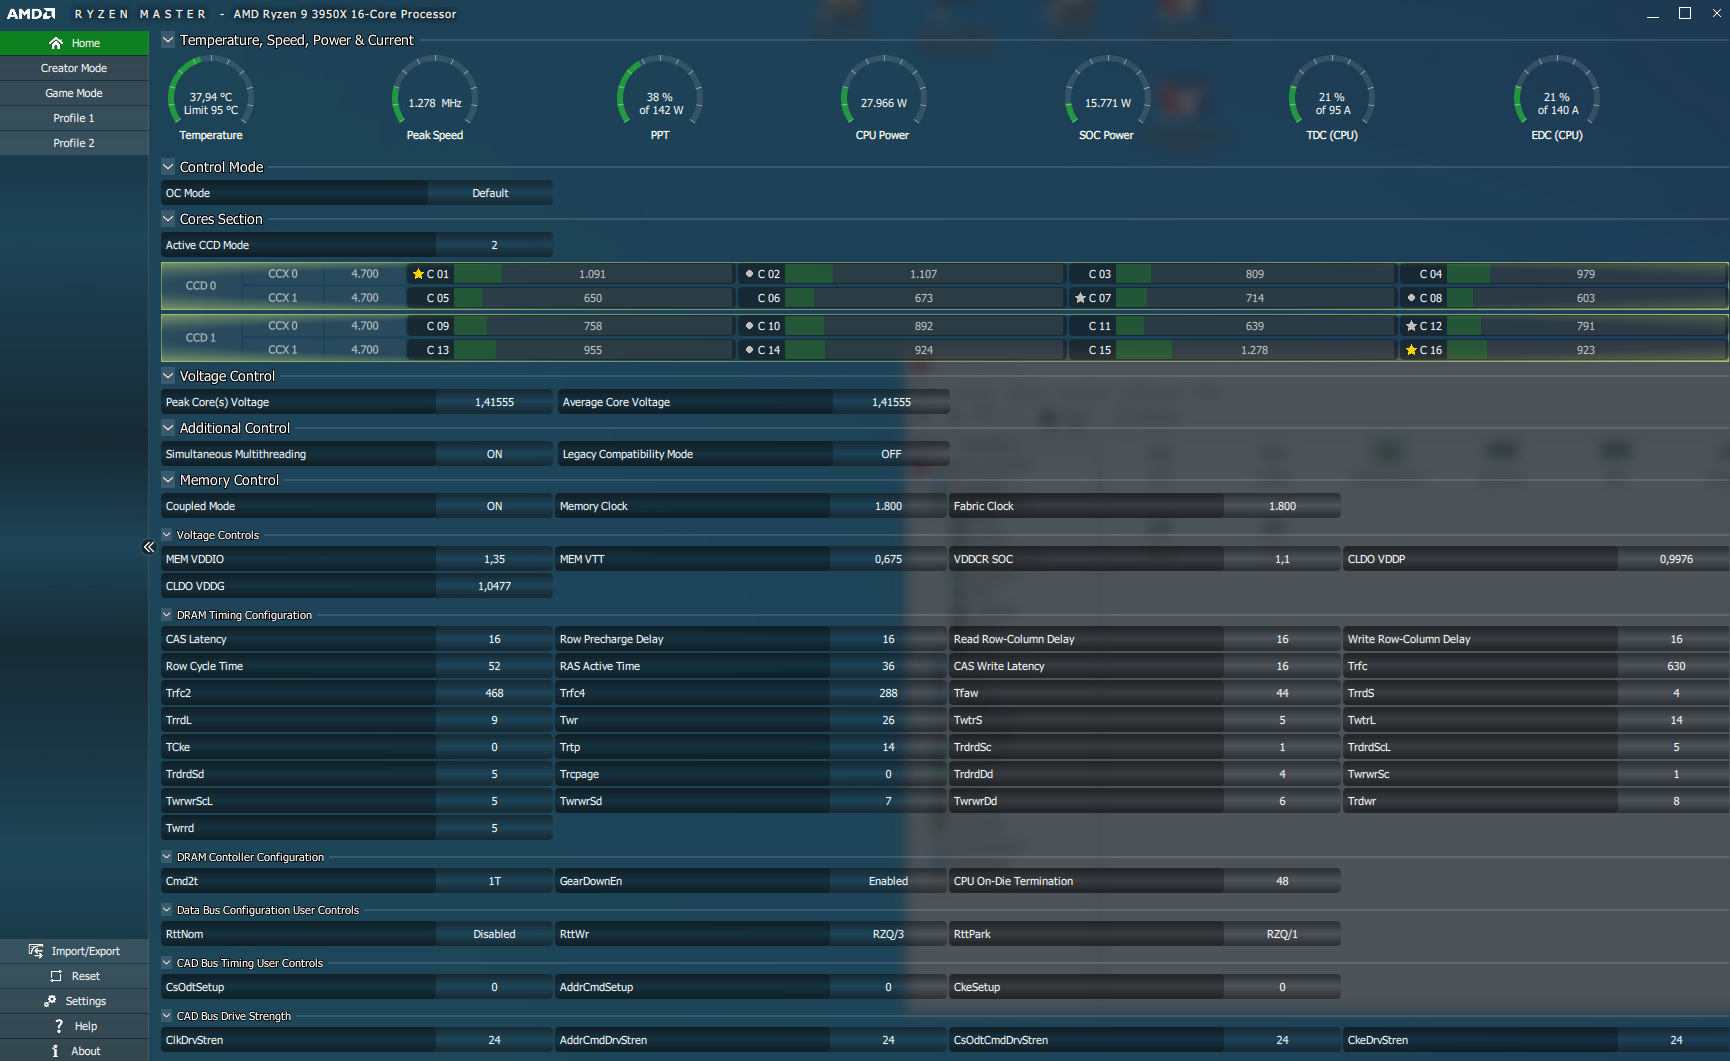This screenshot has width=1730, height=1061.
Task: Click the C 05 core speed bar
Action: click(x=593, y=298)
